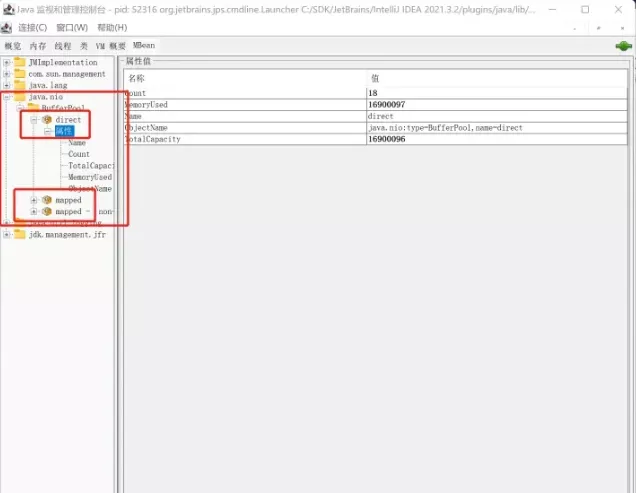Expand the jdk.management.jfr node
Viewport: 636px width, 493px height.
6,235
